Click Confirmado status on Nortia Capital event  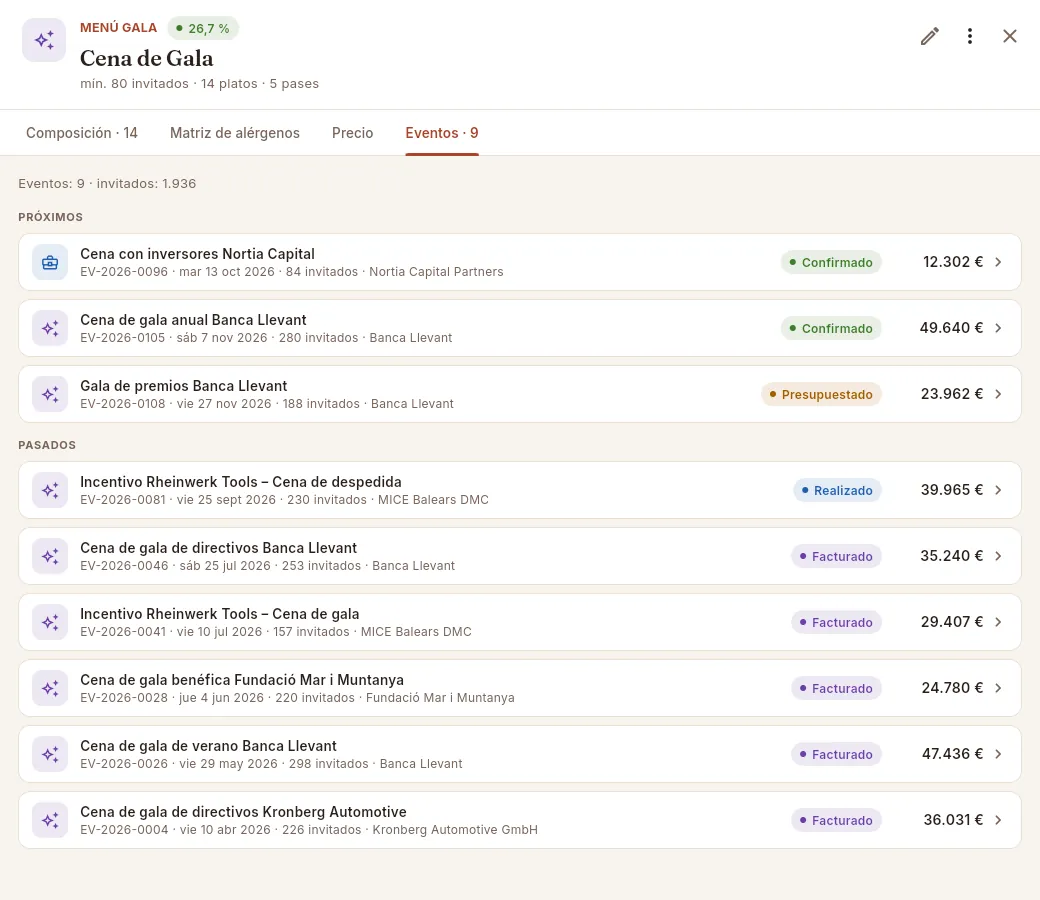click(x=831, y=262)
